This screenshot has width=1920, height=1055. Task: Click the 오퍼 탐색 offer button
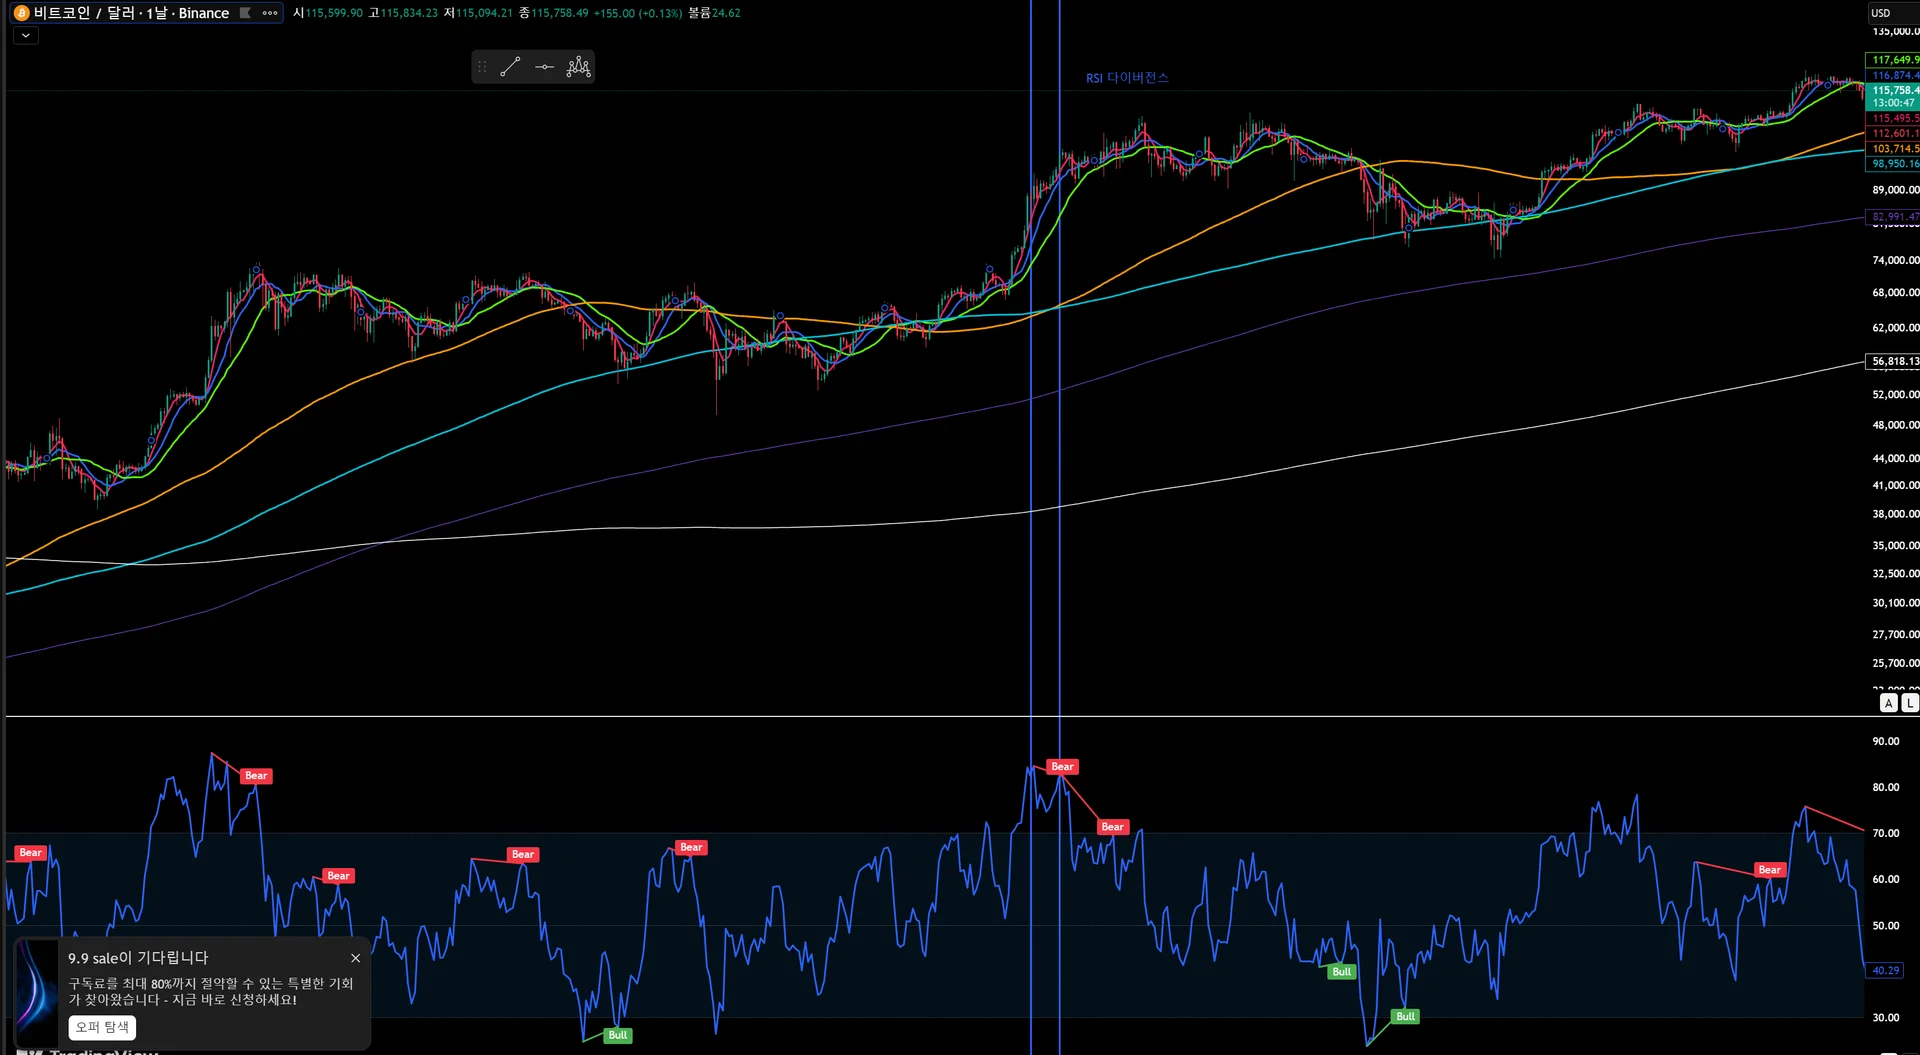(x=102, y=1027)
